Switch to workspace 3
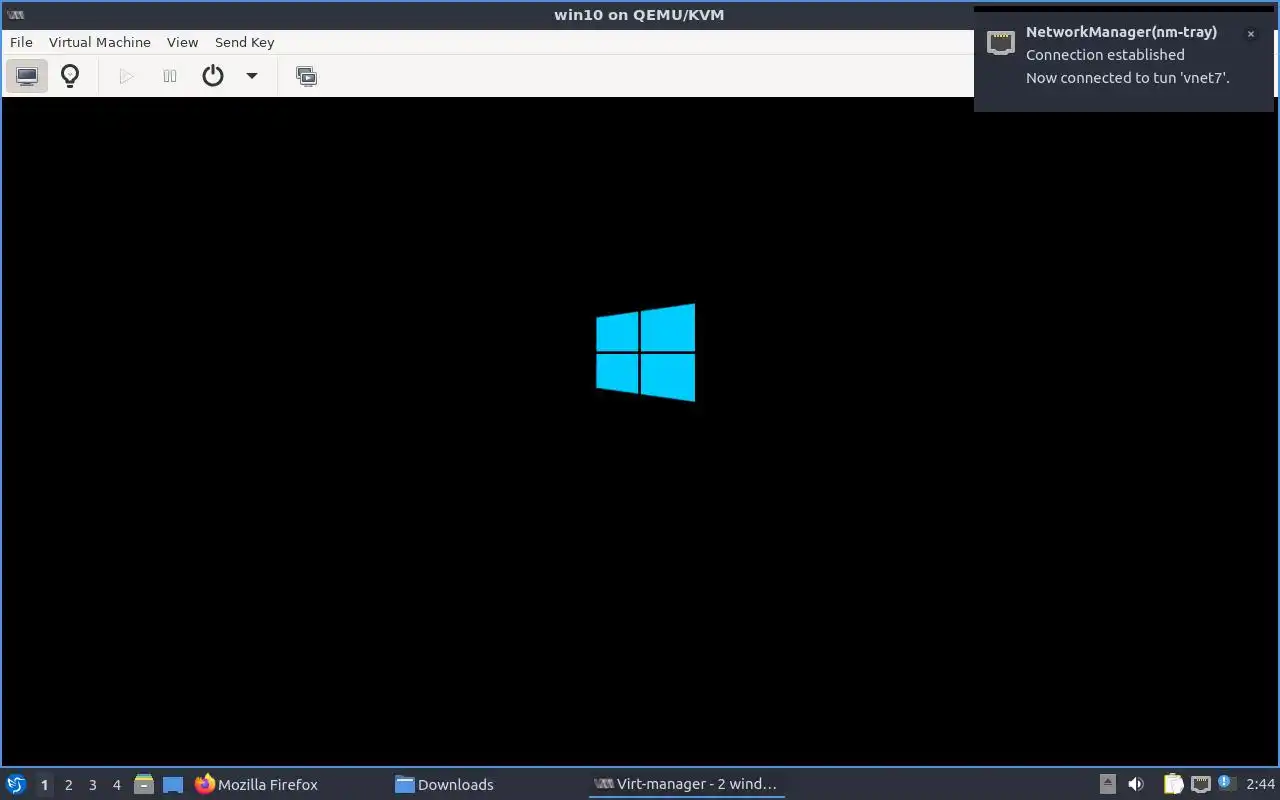 [92, 785]
